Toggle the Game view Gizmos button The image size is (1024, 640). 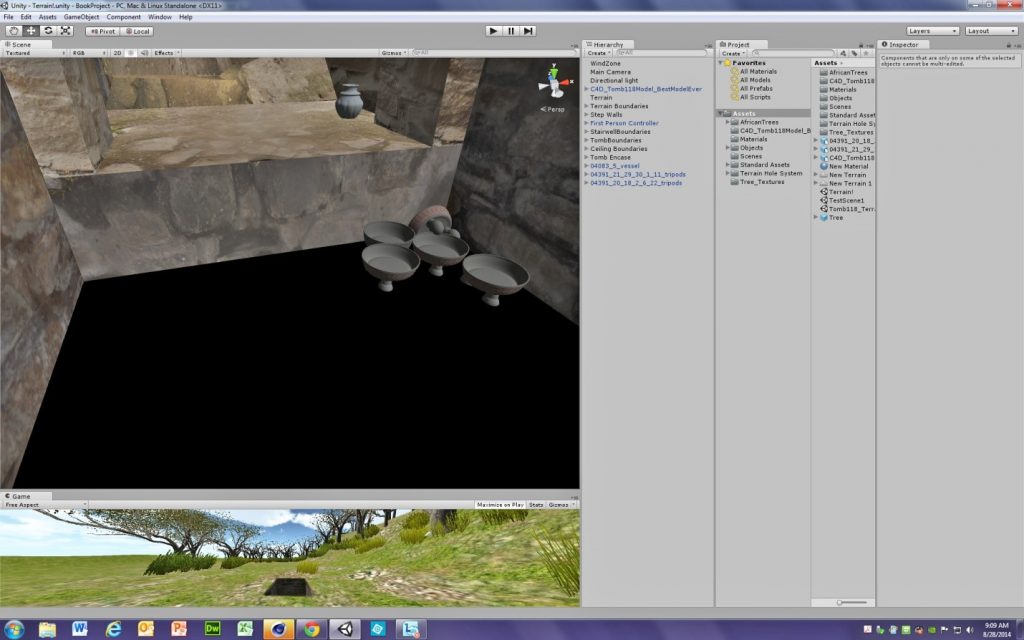[561, 505]
